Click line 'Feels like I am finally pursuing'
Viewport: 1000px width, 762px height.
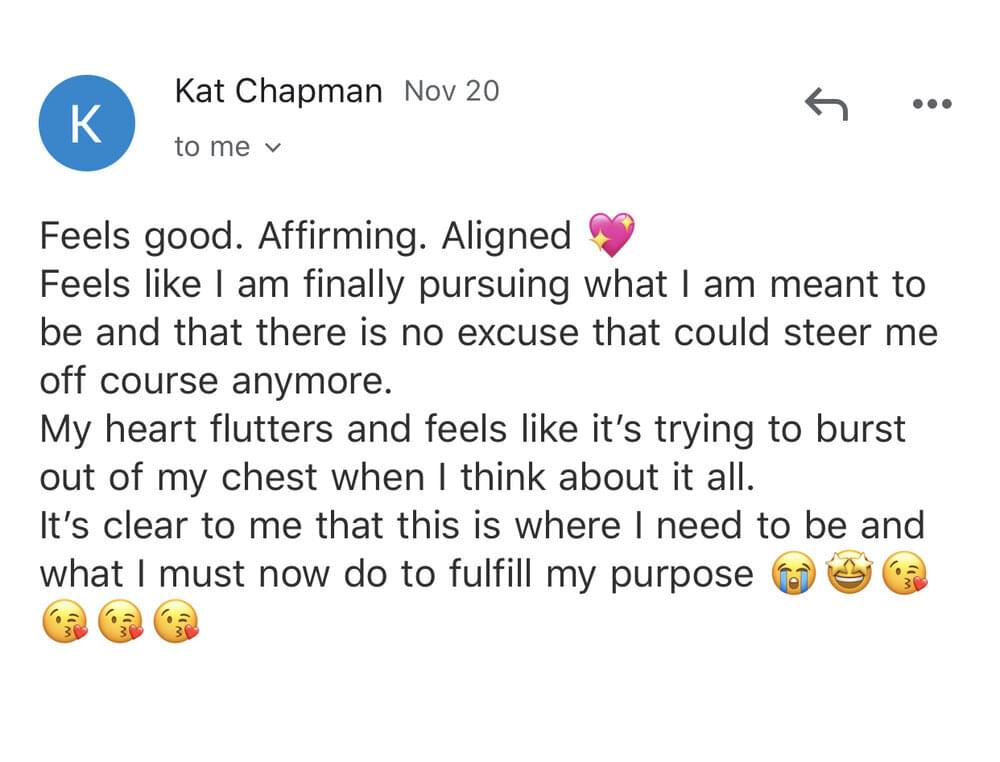pyautogui.click(x=483, y=285)
